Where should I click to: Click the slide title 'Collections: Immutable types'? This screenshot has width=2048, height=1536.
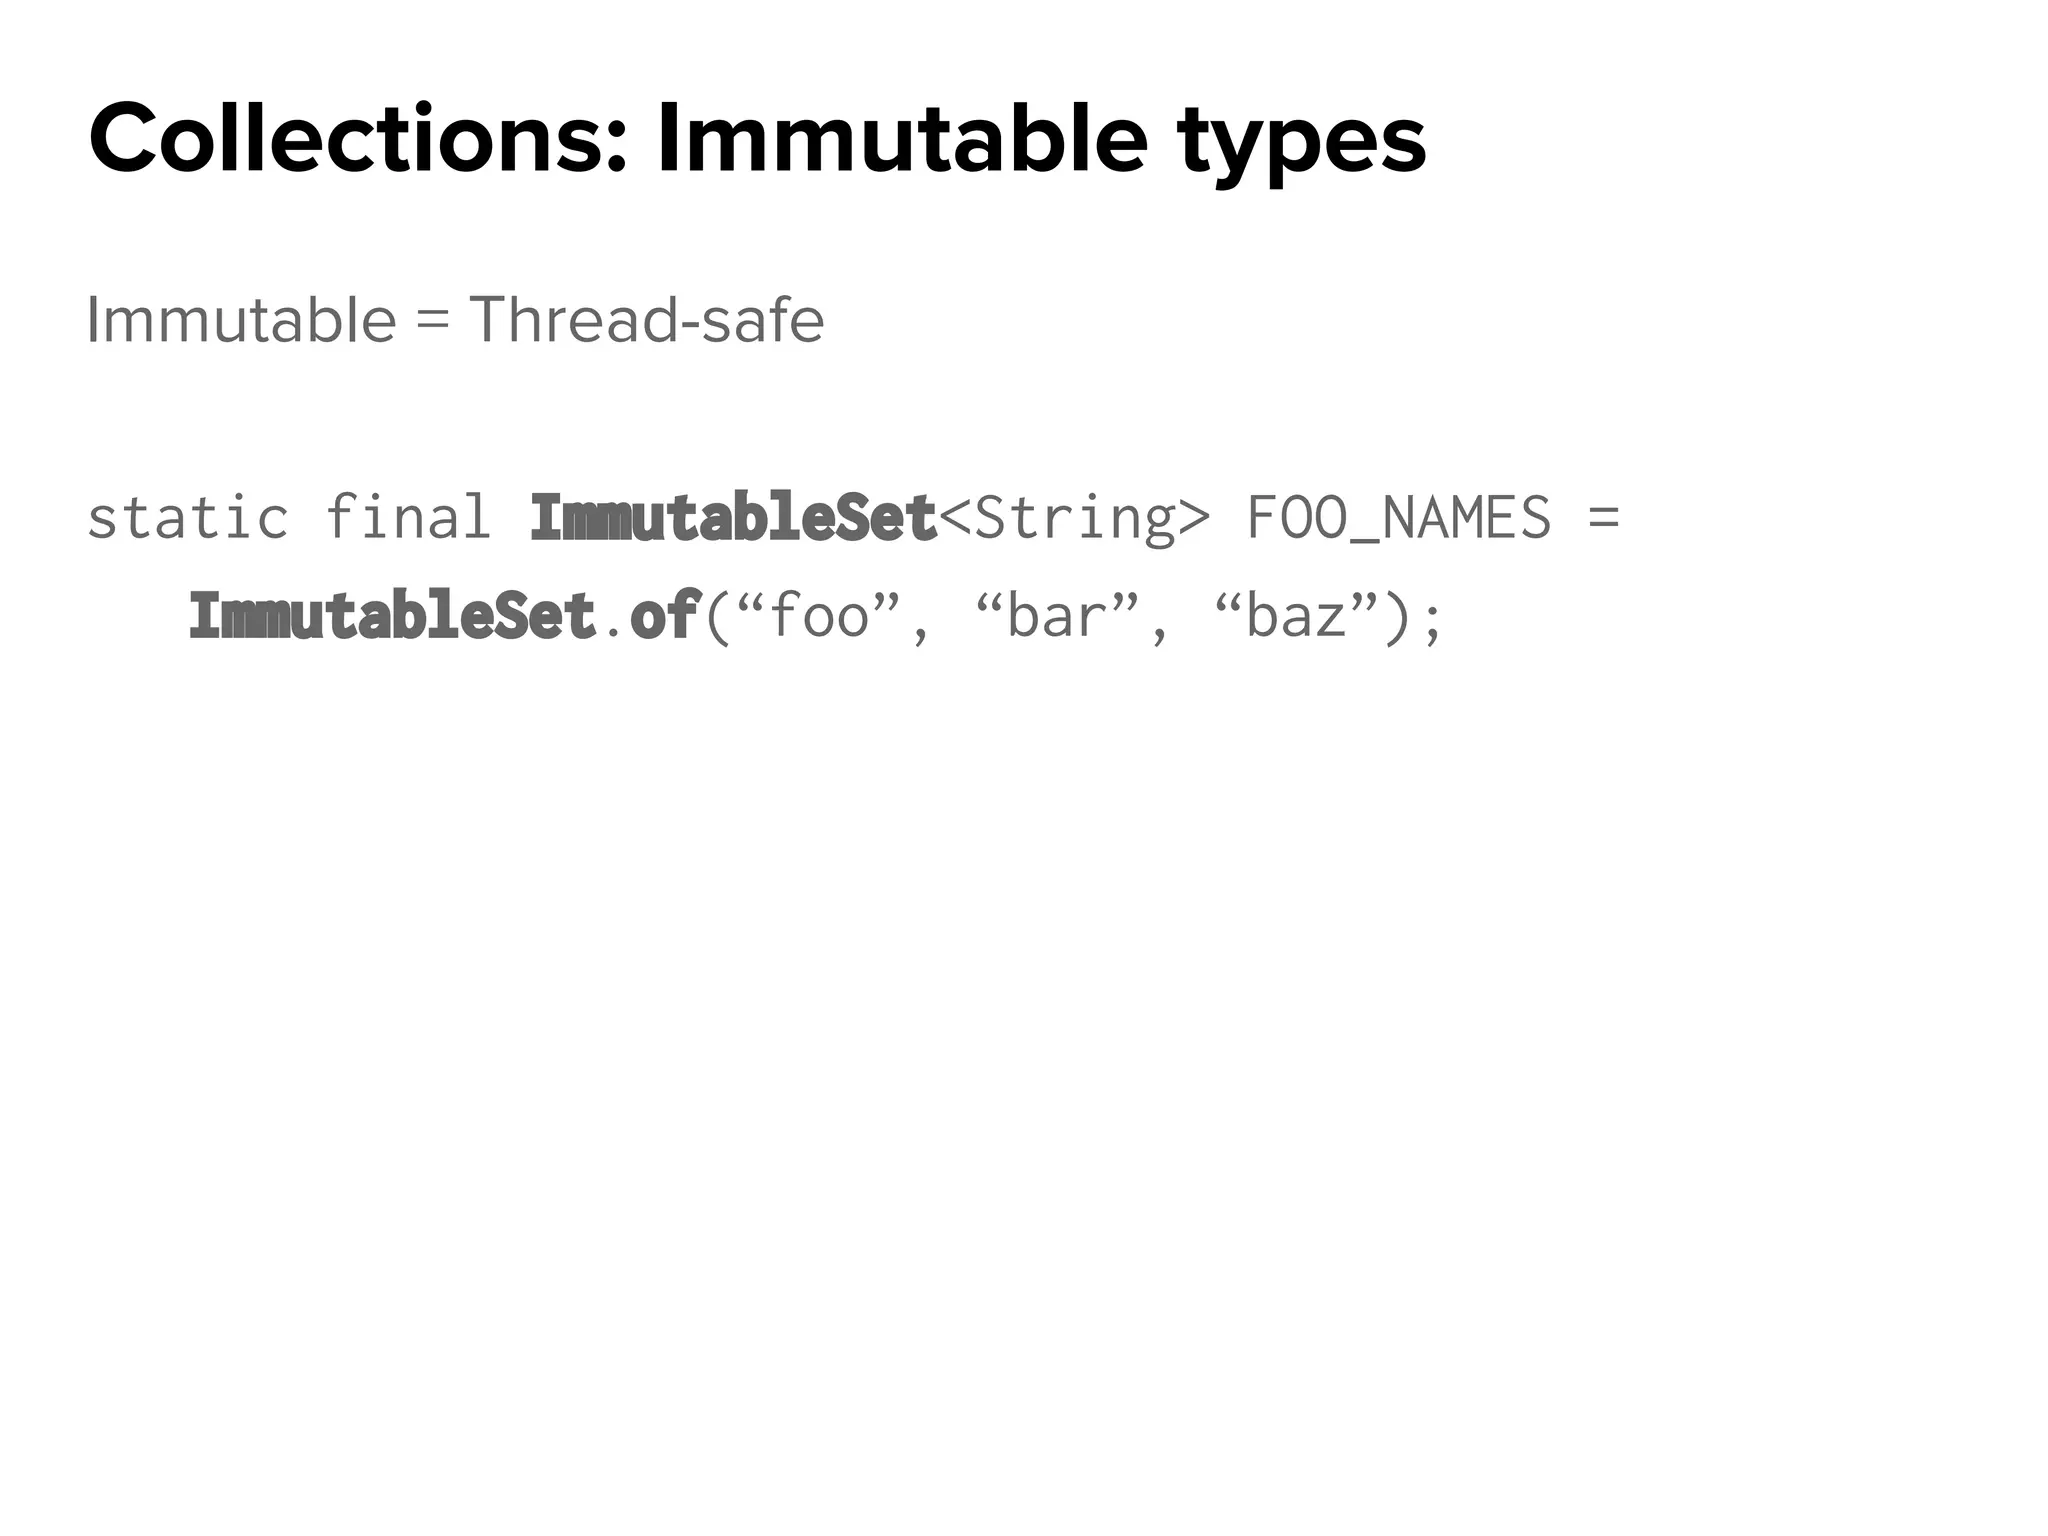757,140
